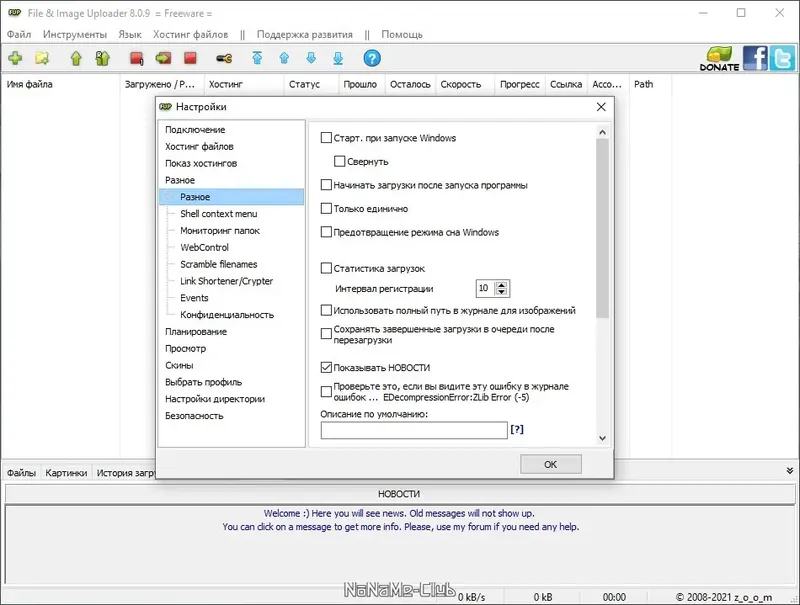Open the Инструменты menu
This screenshot has height=605, width=800.
[74, 34]
